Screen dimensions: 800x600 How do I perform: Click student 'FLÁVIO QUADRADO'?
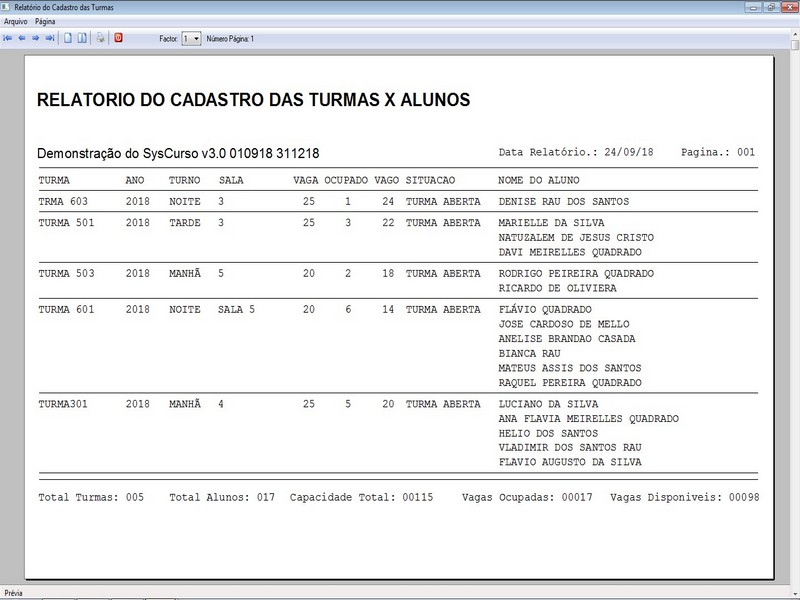(x=545, y=310)
